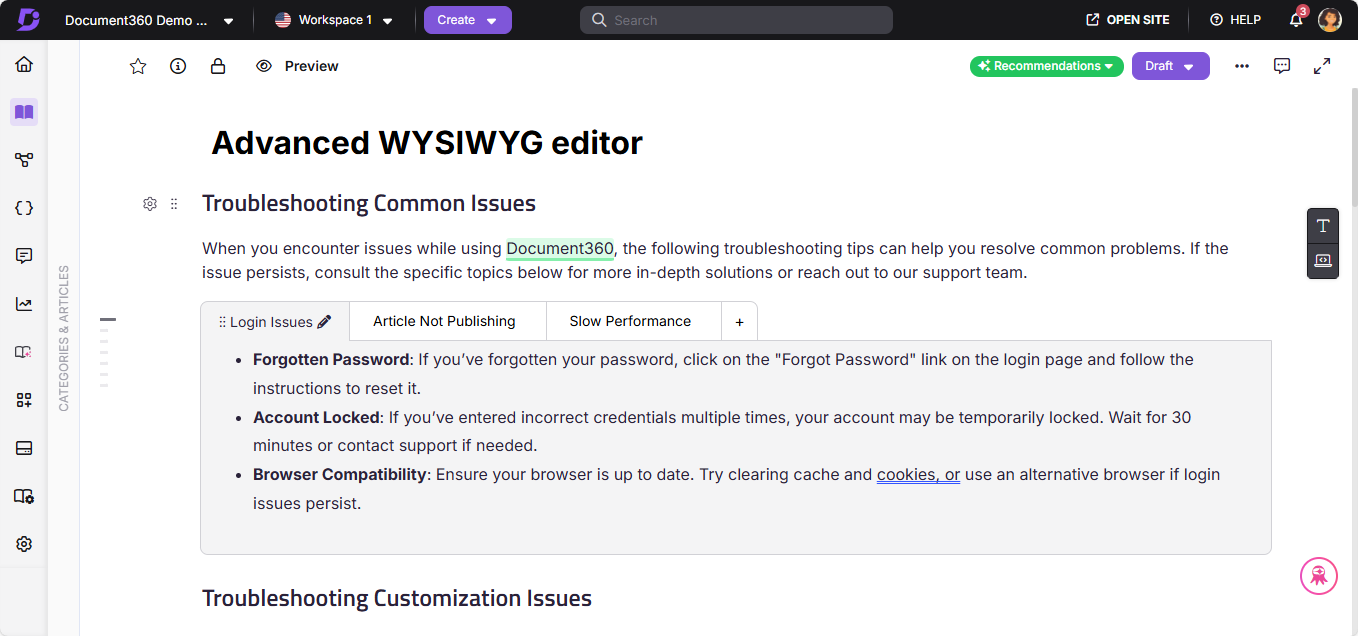Switch to the Slow Performance tab

click(x=630, y=321)
